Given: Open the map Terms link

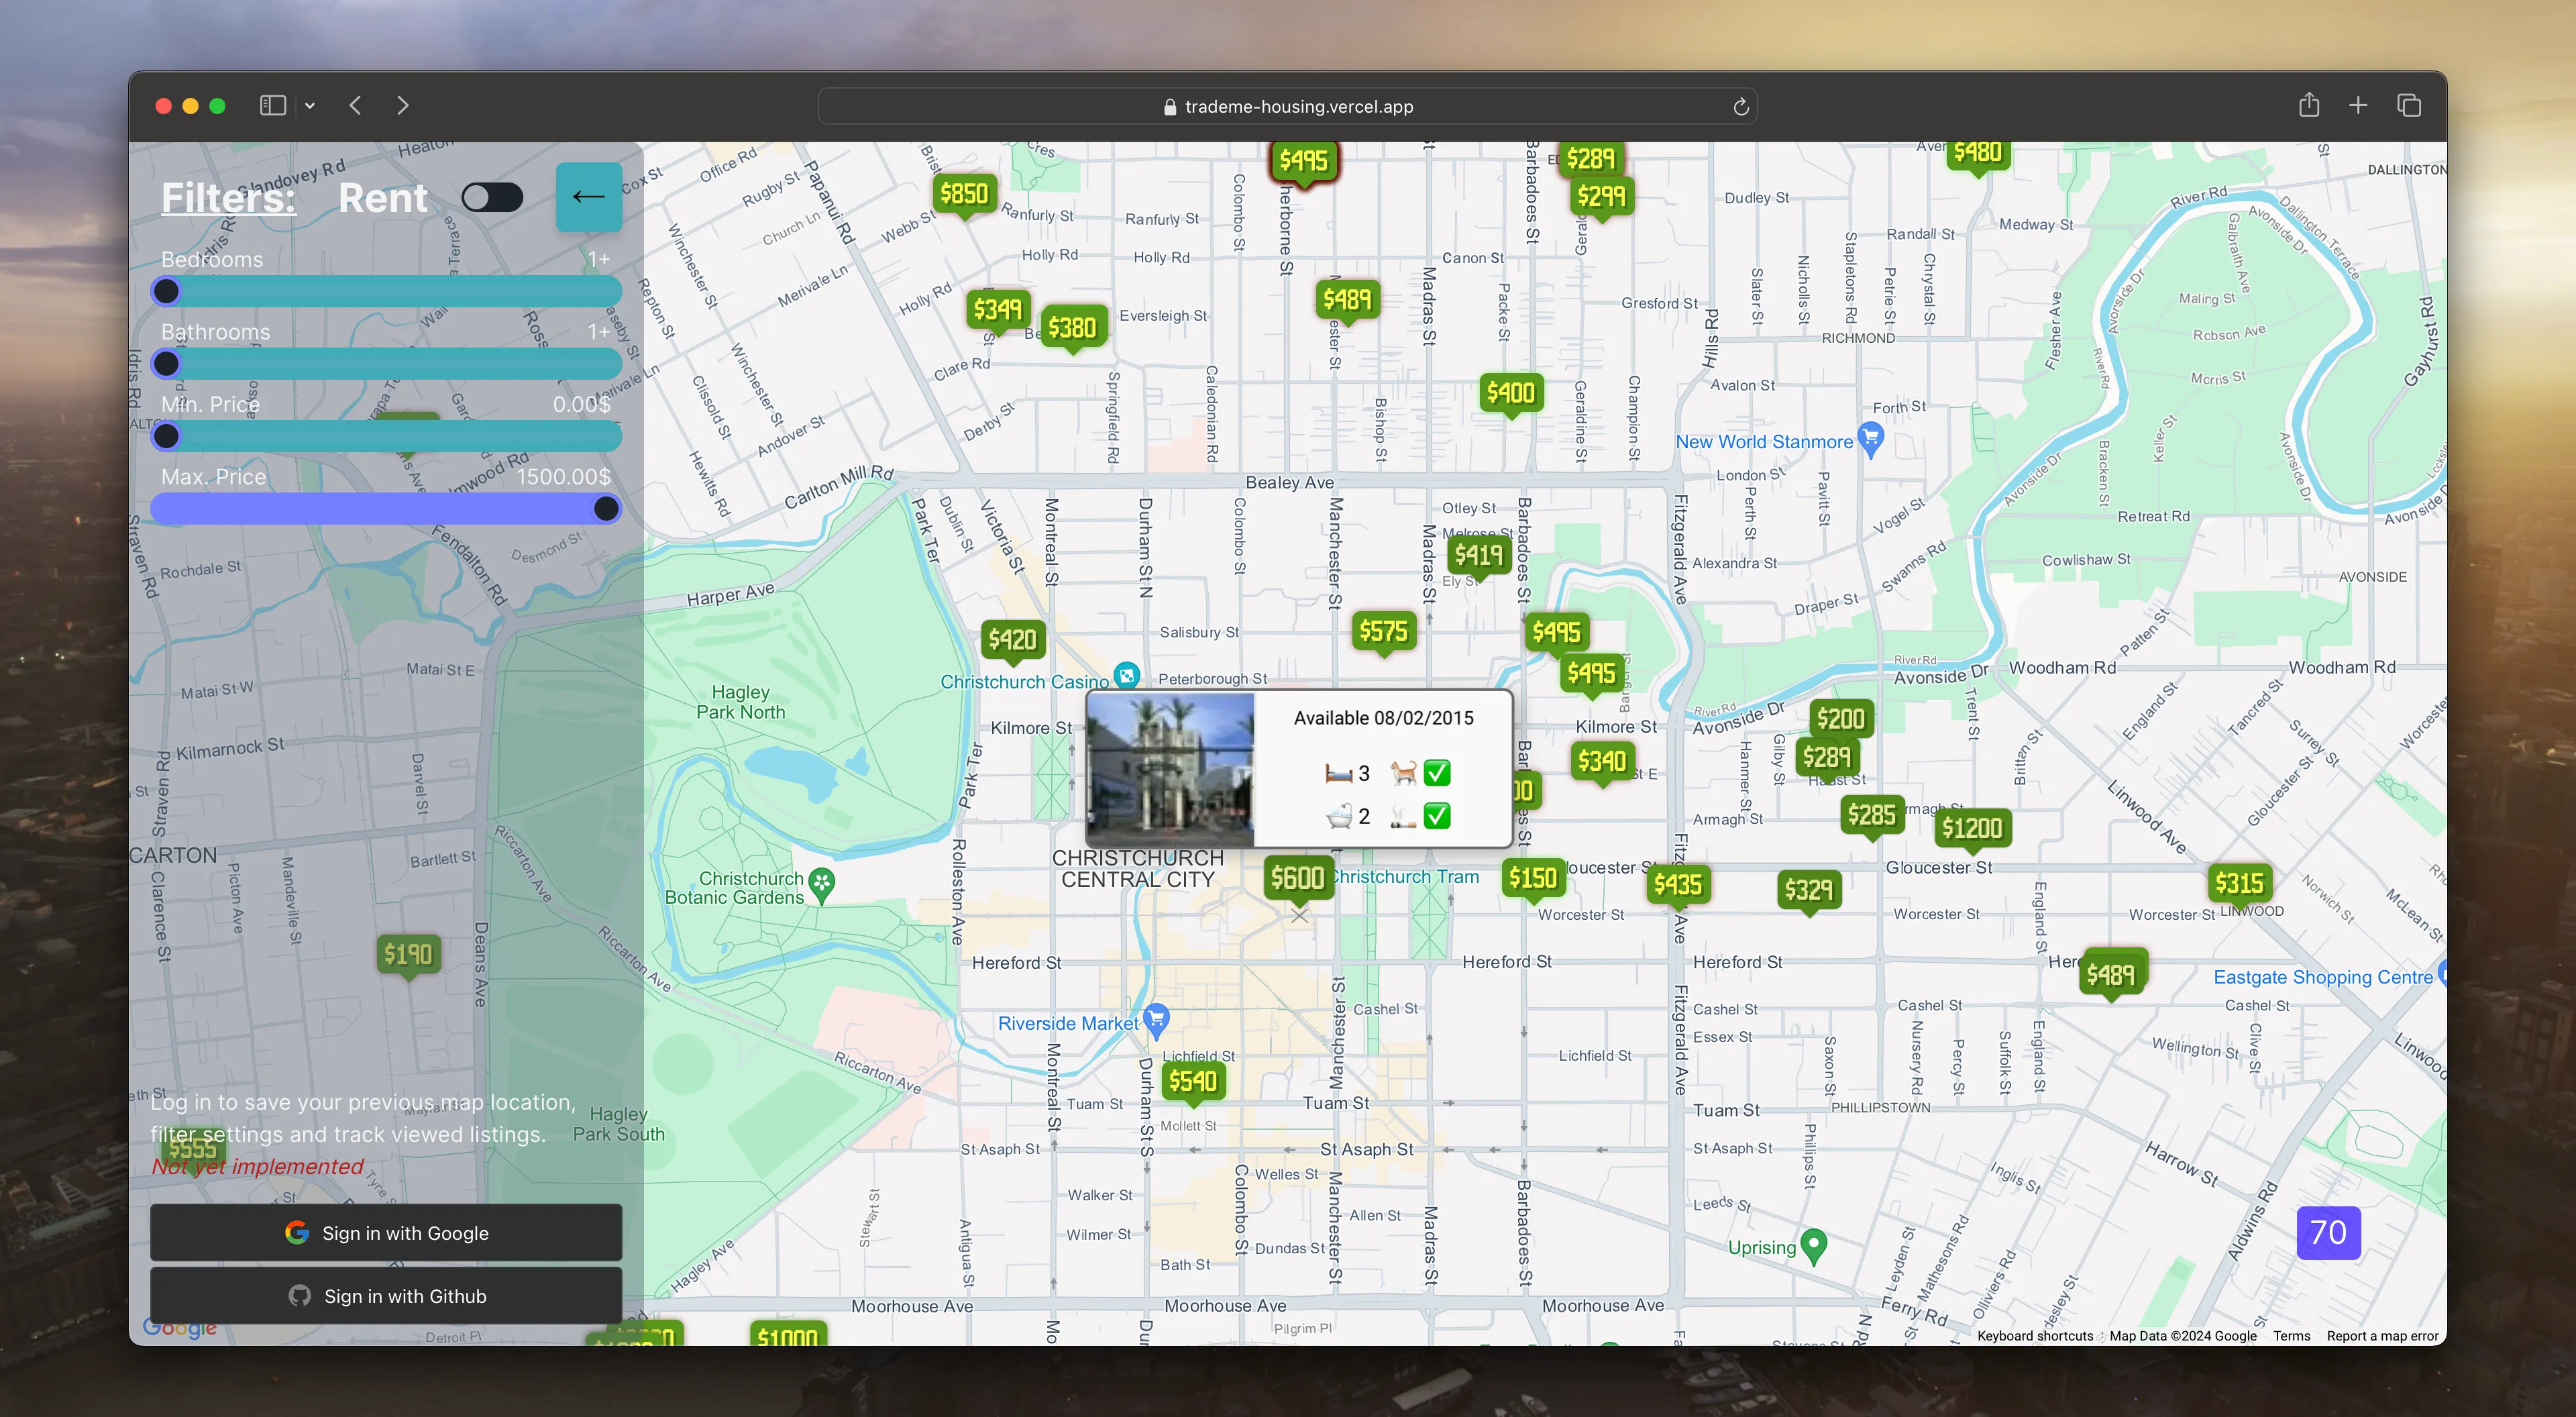Looking at the screenshot, I should tap(2291, 1336).
